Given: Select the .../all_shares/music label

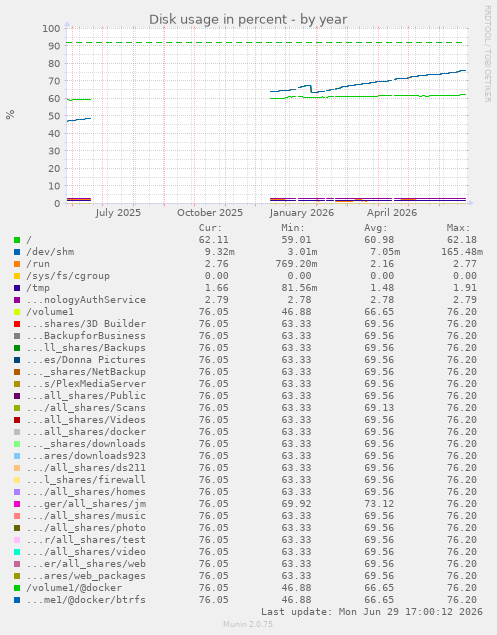Looking at the screenshot, I should pyautogui.click(x=86, y=516).
